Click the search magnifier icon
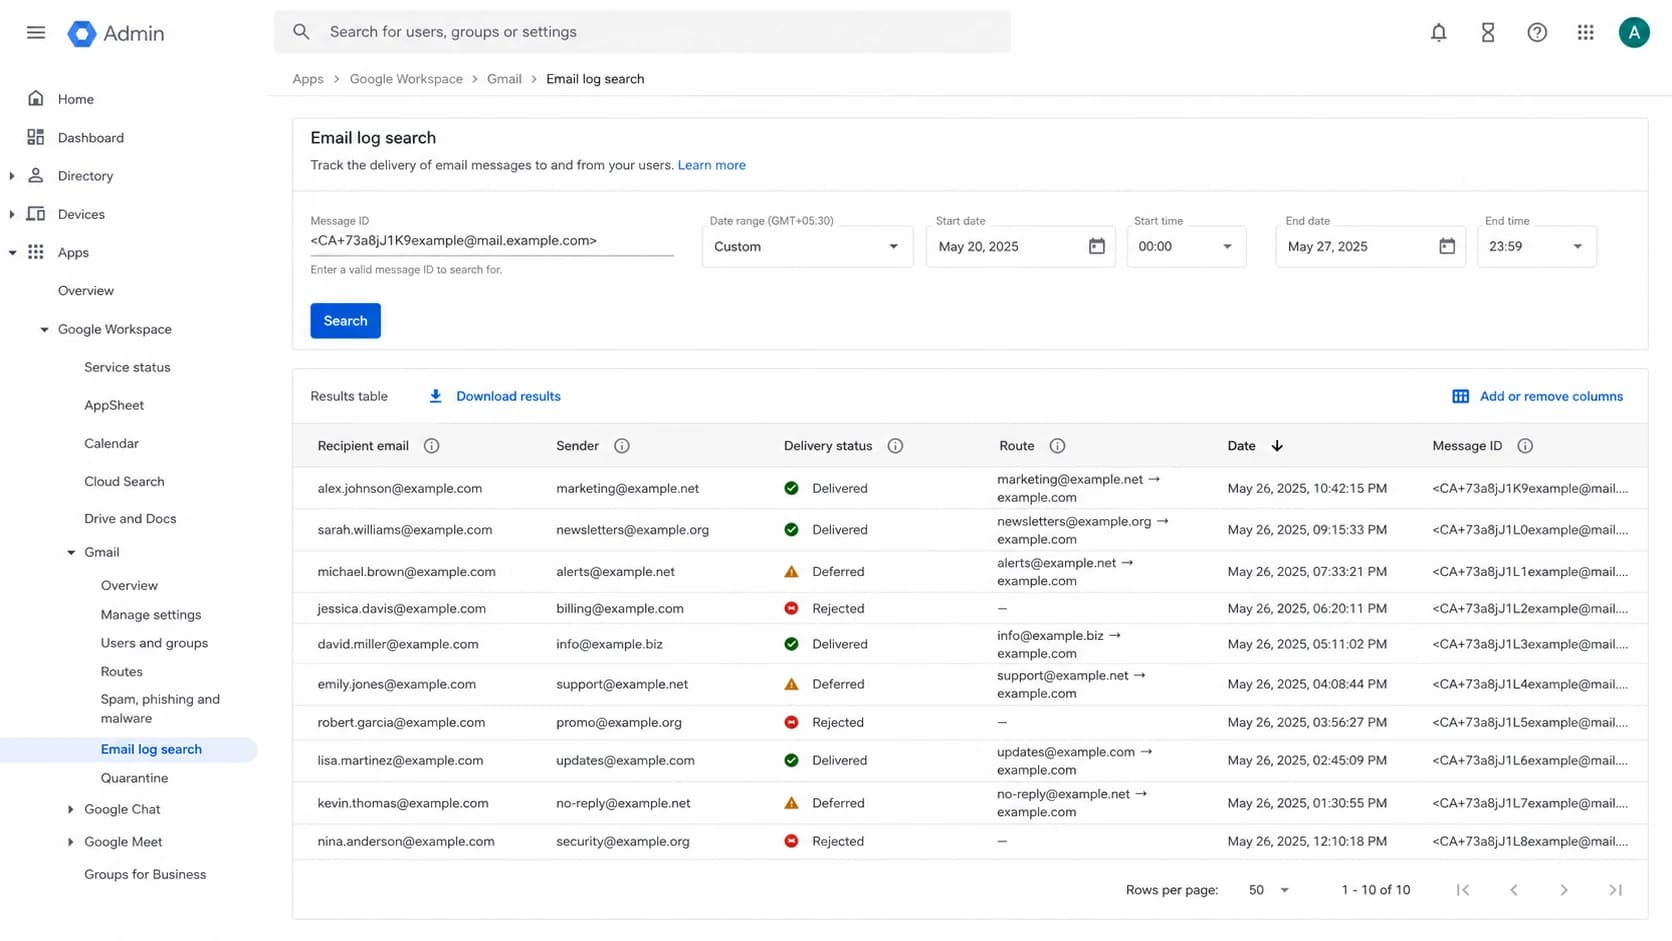1672x941 pixels. point(301,32)
